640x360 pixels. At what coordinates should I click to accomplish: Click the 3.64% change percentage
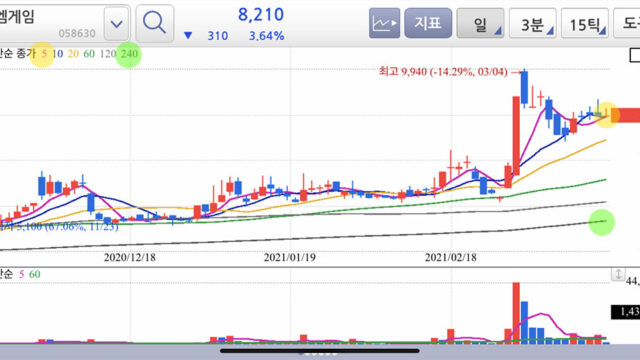[x=267, y=36]
